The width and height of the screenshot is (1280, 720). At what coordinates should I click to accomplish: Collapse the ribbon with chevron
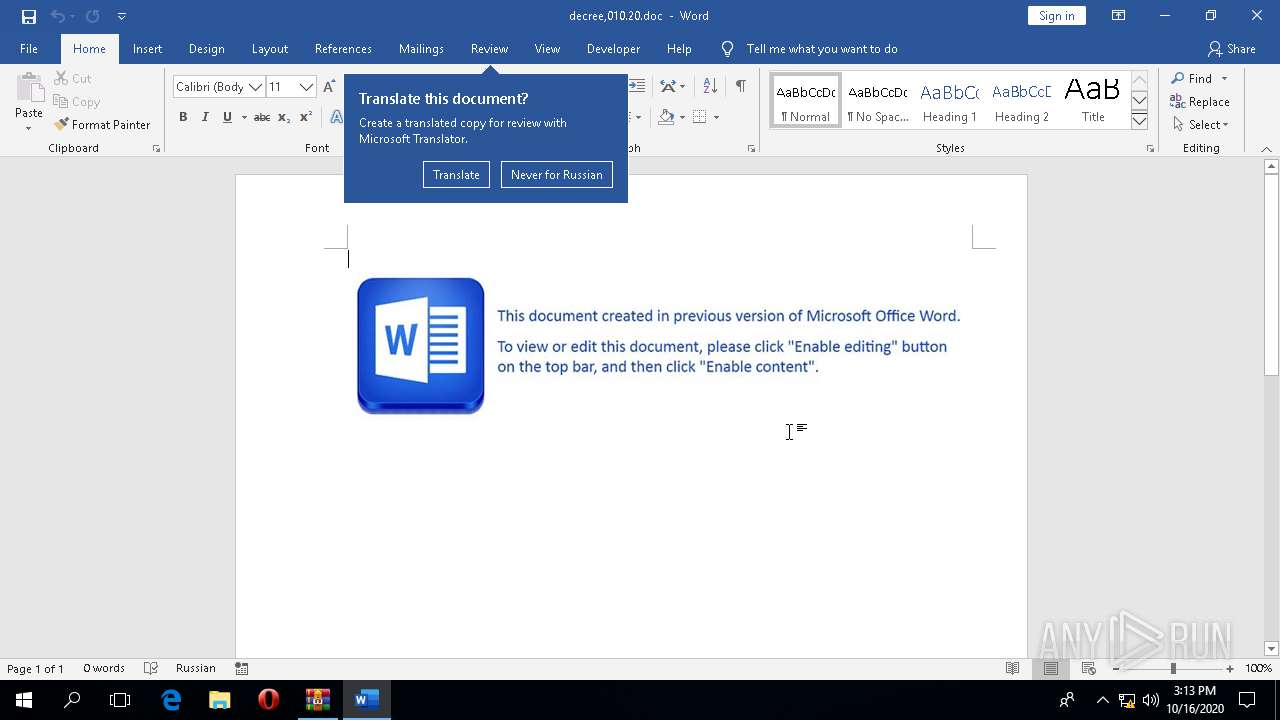(1266, 148)
